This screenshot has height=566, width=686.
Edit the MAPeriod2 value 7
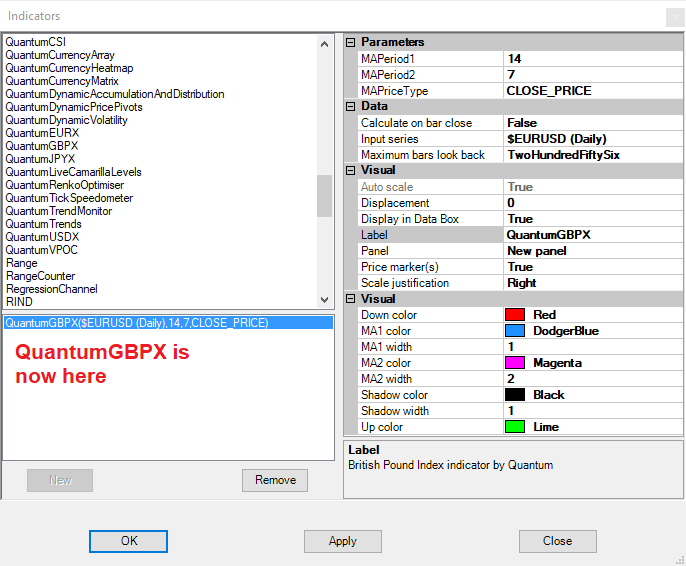pyautogui.click(x=593, y=75)
